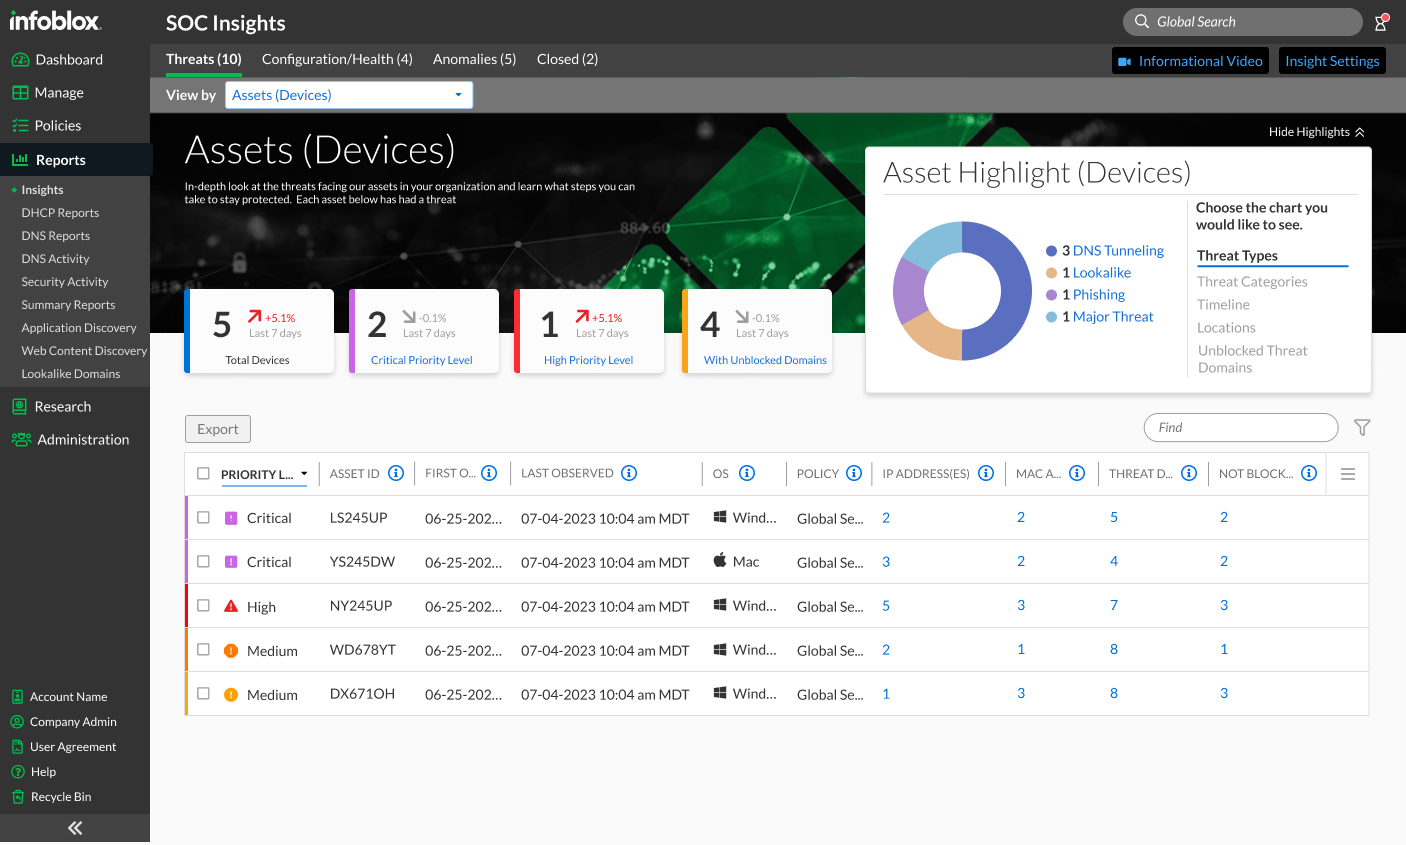Click the Reports bar chart icon
The width and height of the screenshot is (1406, 845).
[x=20, y=160]
